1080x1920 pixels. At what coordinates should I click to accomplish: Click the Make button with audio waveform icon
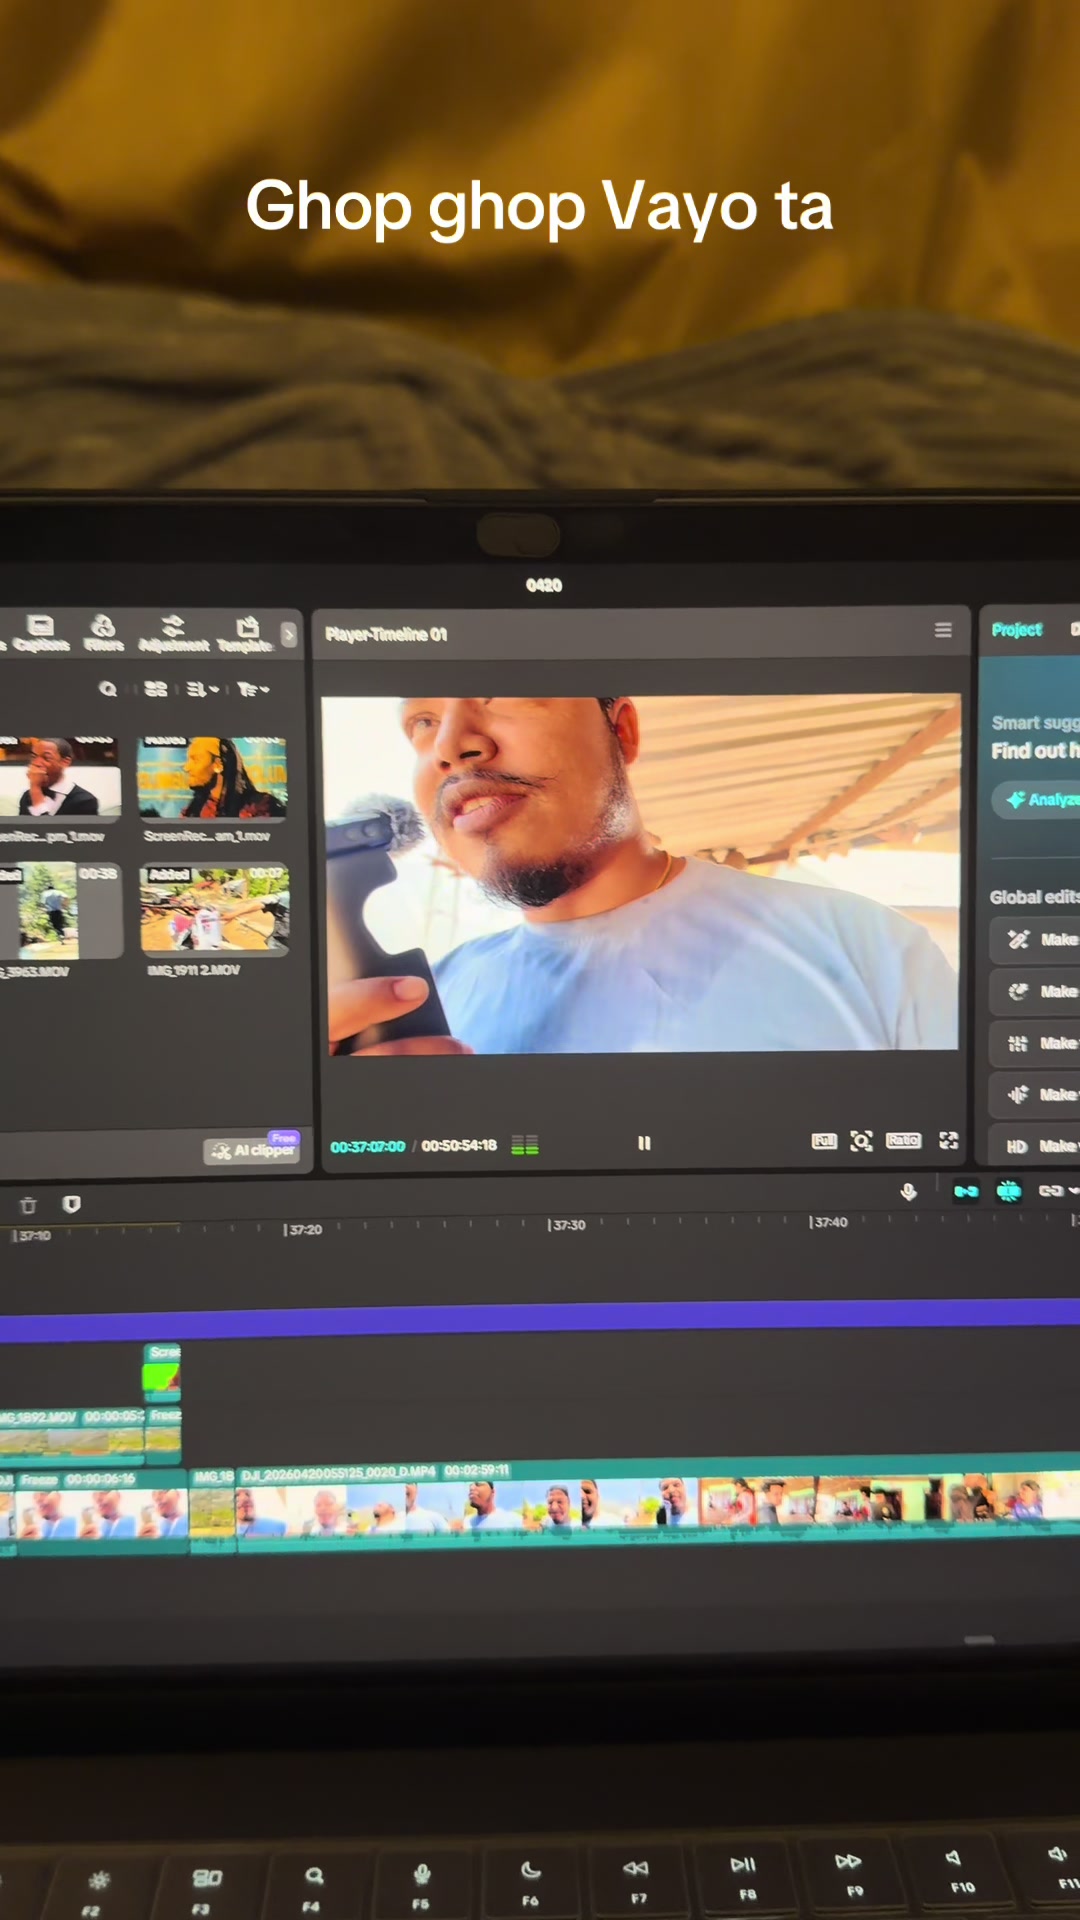tap(1036, 1094)
